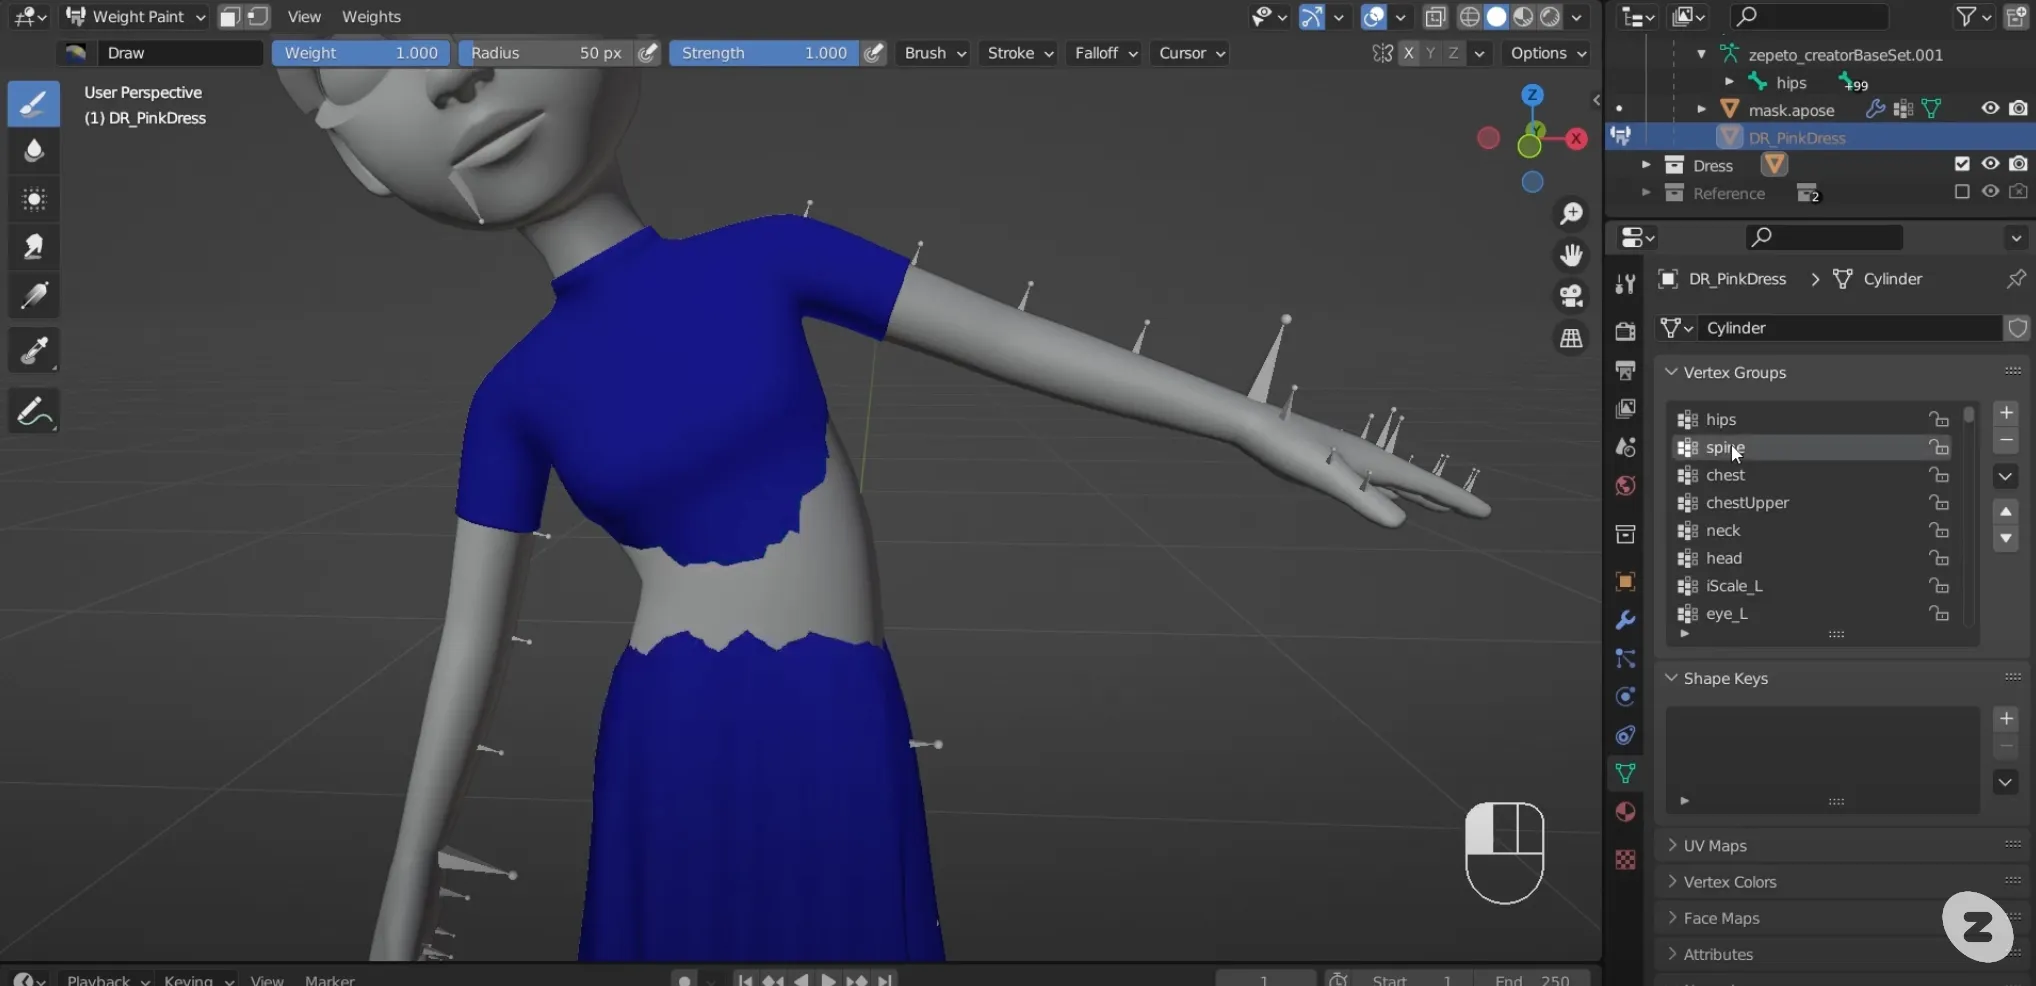The image size is (2036, 986).
Task: Switch perspective/orthographic grid icon
Action: [1572, 338]
